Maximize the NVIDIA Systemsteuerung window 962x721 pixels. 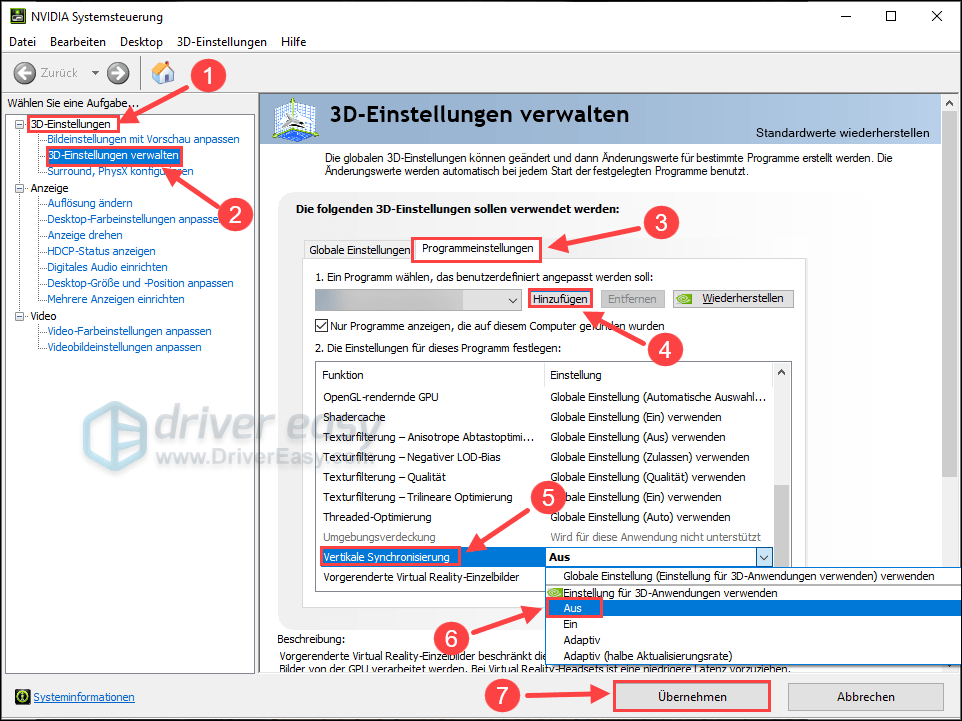(891, 16)
